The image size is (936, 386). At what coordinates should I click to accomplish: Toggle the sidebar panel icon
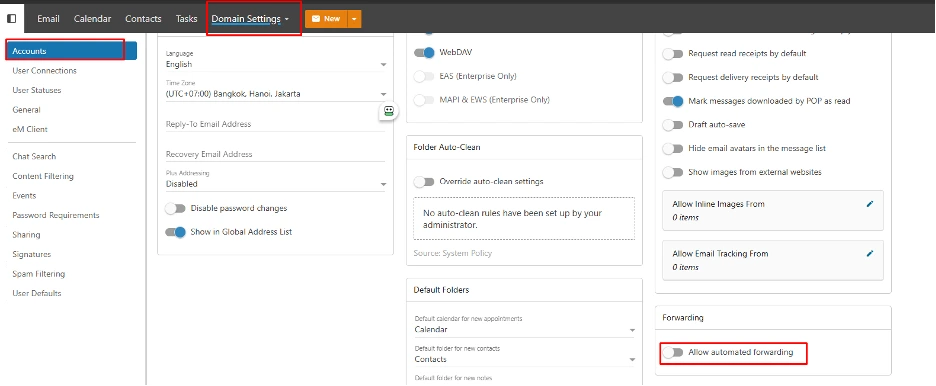(11, 18)
